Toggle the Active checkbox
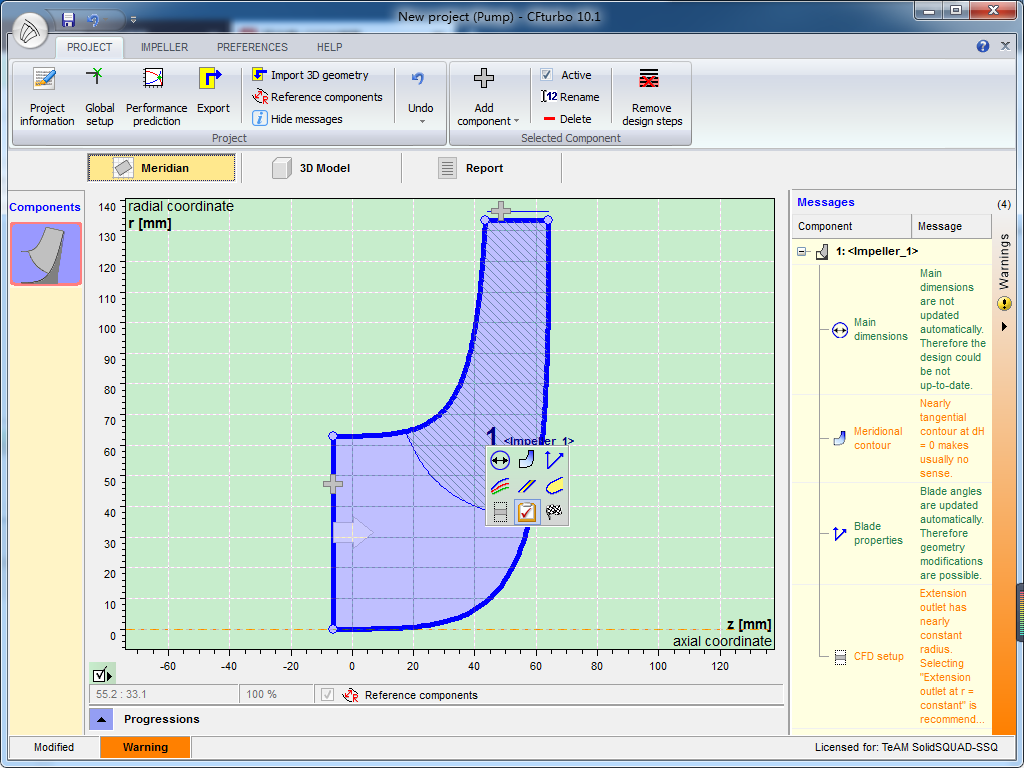 tap(547, 75)
